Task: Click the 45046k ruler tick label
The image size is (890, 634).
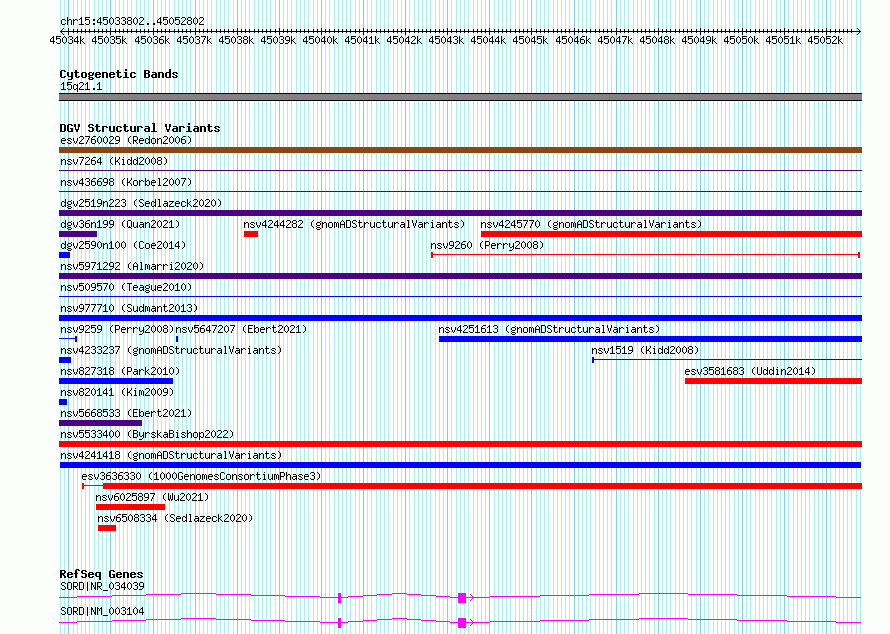Action: click(x=573, y=40)
